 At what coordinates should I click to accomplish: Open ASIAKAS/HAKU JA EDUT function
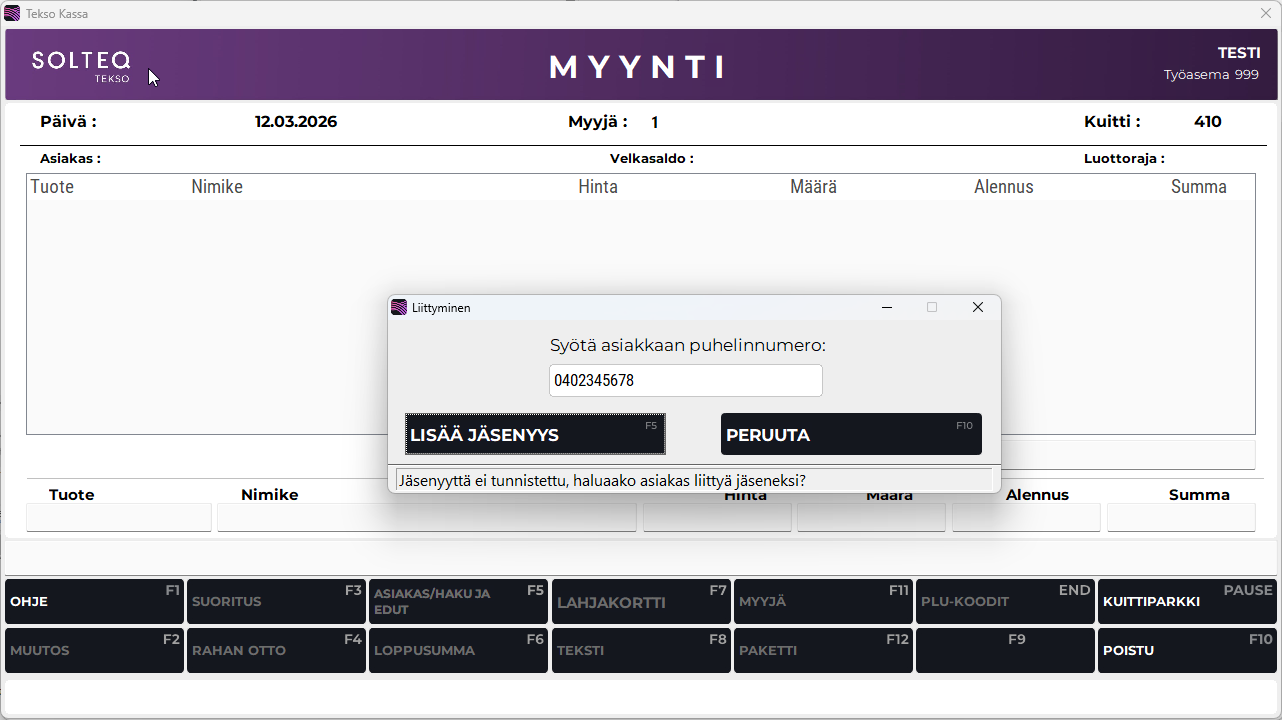458,602
